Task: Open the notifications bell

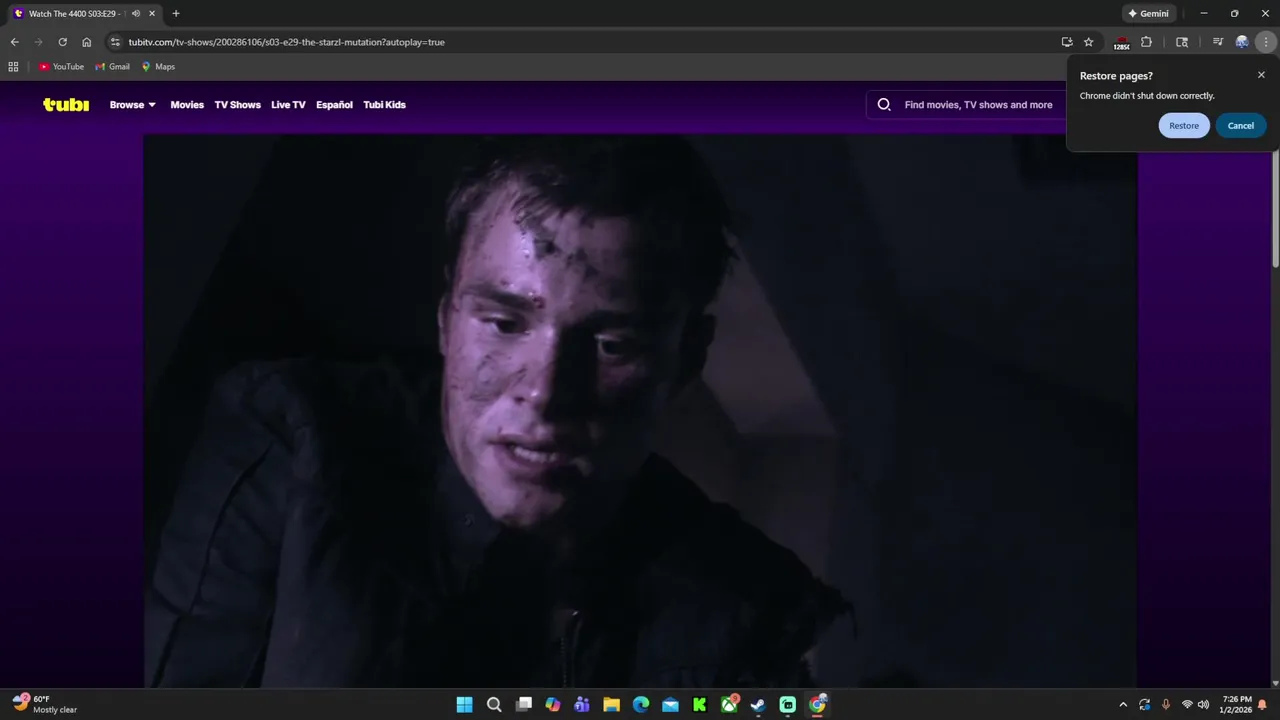Action: click(1262, 704)
